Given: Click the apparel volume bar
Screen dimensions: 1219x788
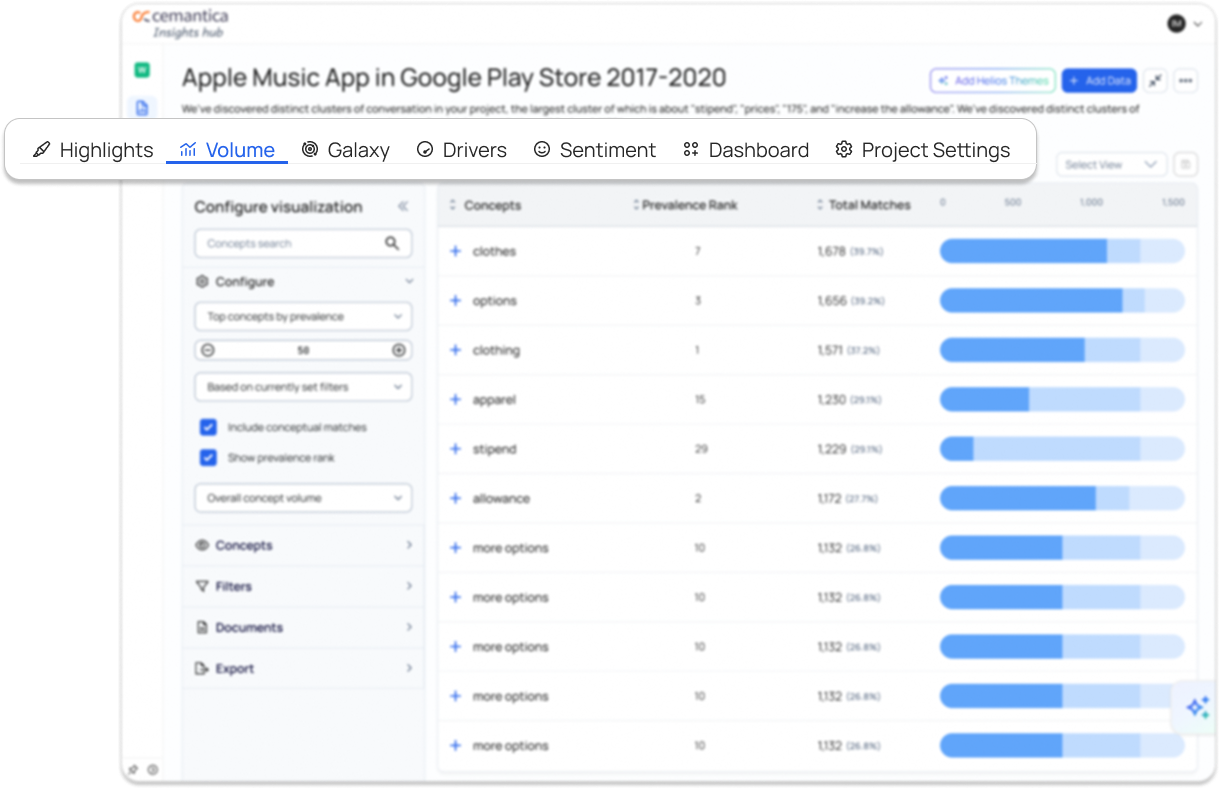Looking at the screenshot, I should coord(1062,399).
